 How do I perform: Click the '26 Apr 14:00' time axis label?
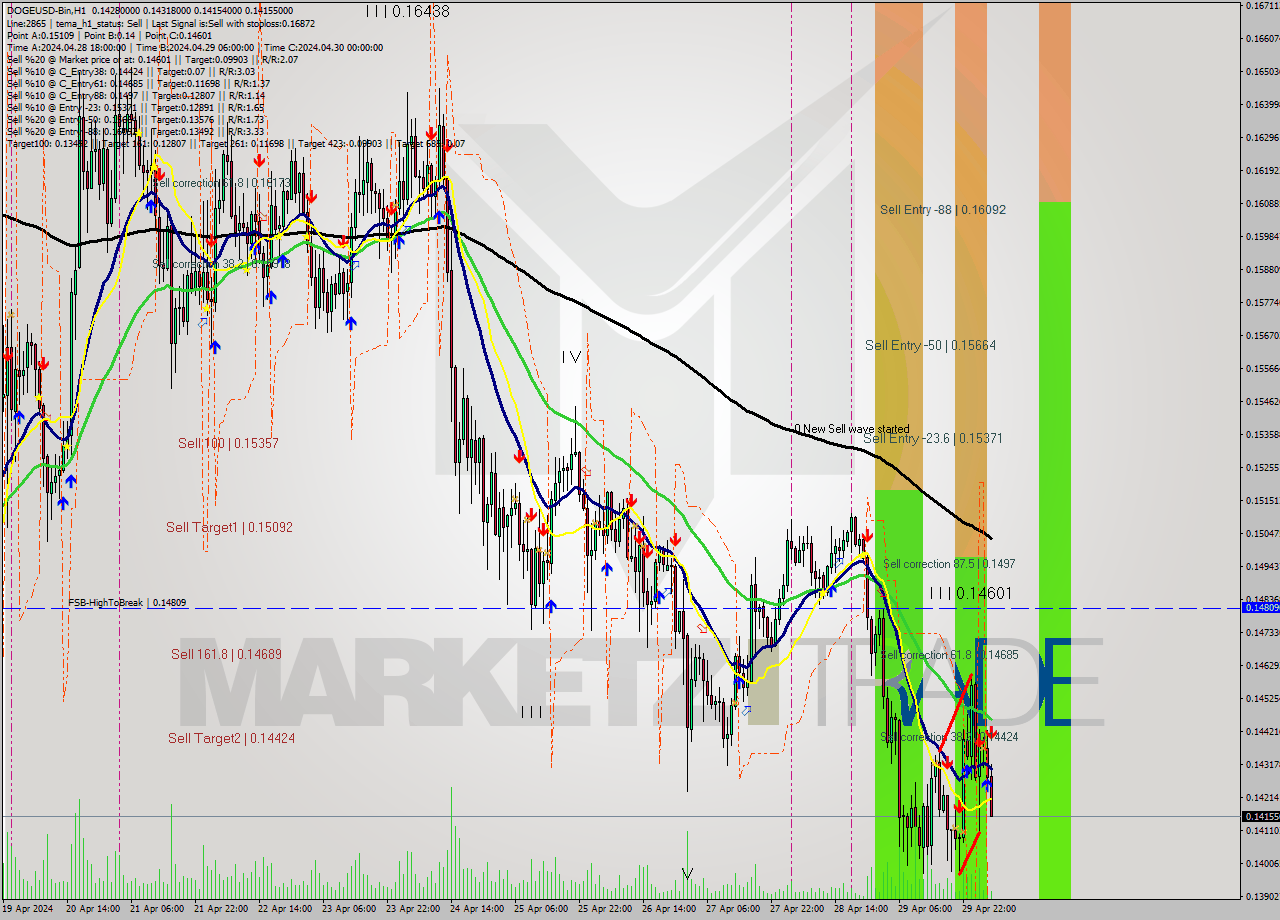[669, 909]
